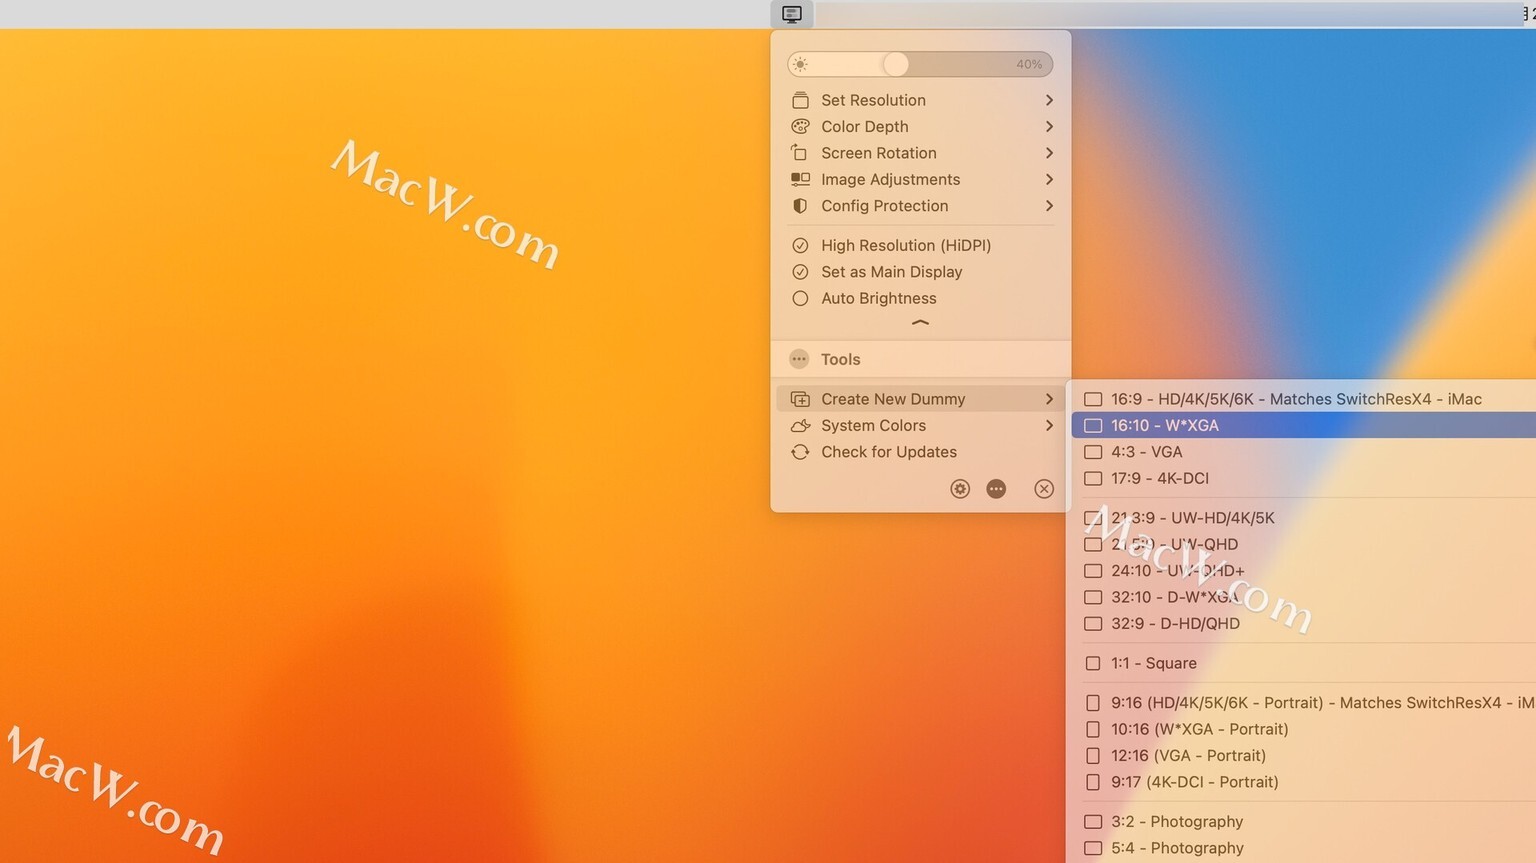Click display icon beside 32:9 D-HD/QHD
Viewport: 1536px width, 863px height.
(1093, 623)
